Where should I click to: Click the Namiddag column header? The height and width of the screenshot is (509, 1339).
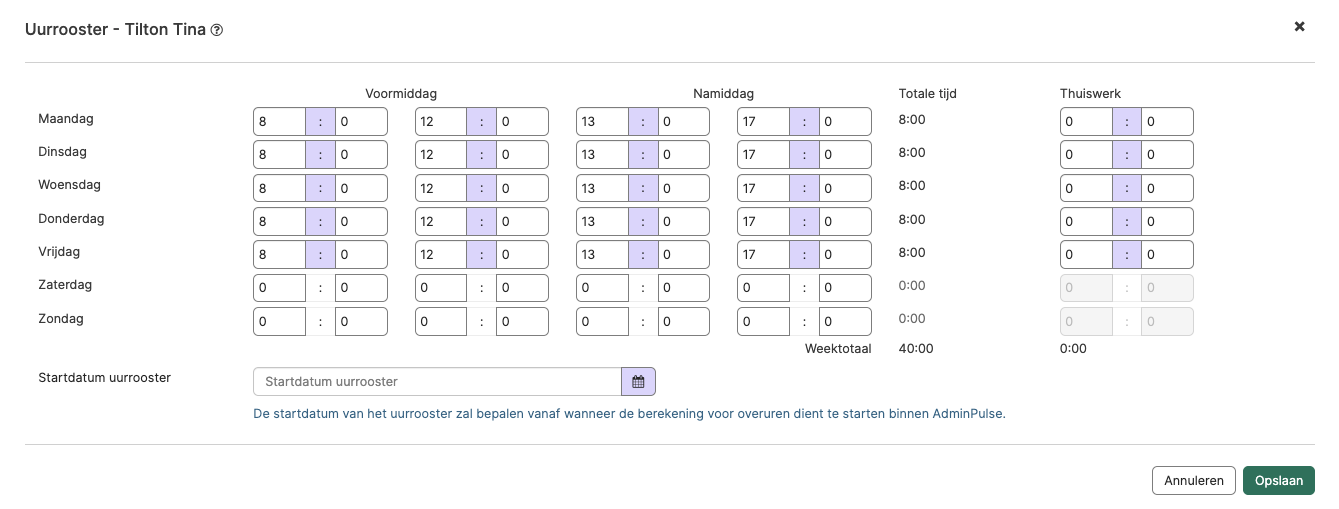(723, 94)
